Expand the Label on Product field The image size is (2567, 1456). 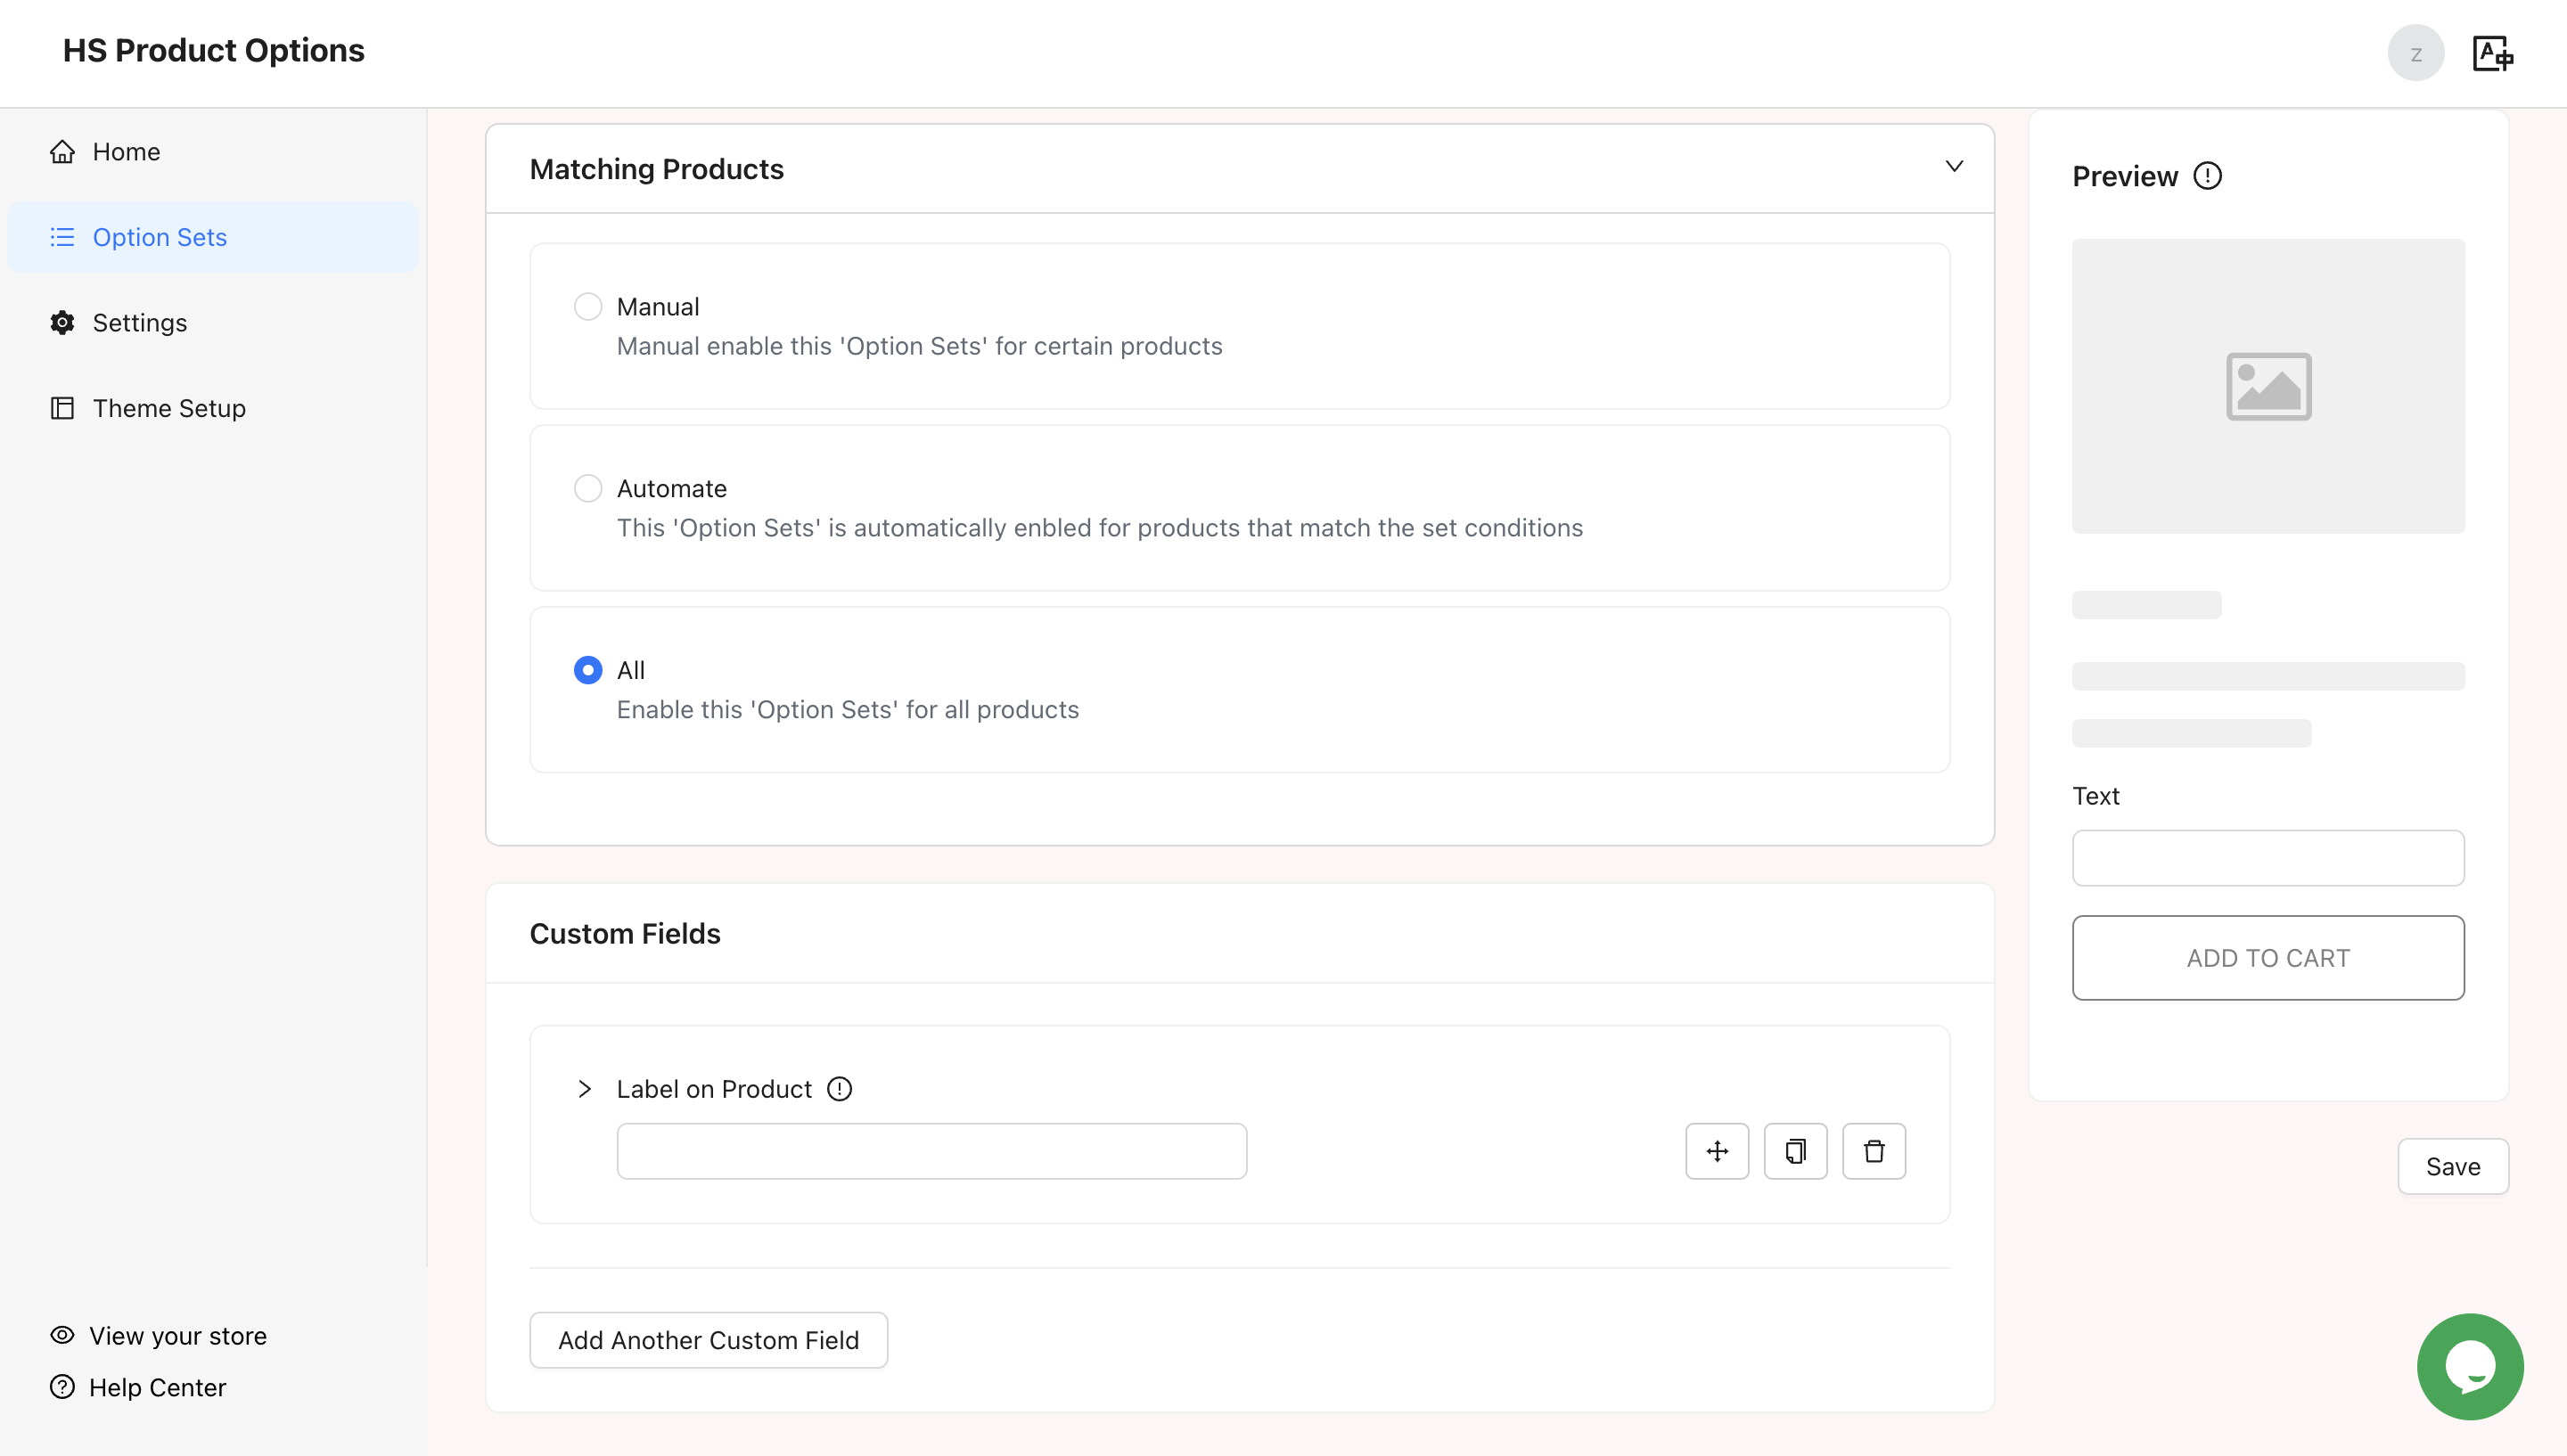tap(584, 1088)
